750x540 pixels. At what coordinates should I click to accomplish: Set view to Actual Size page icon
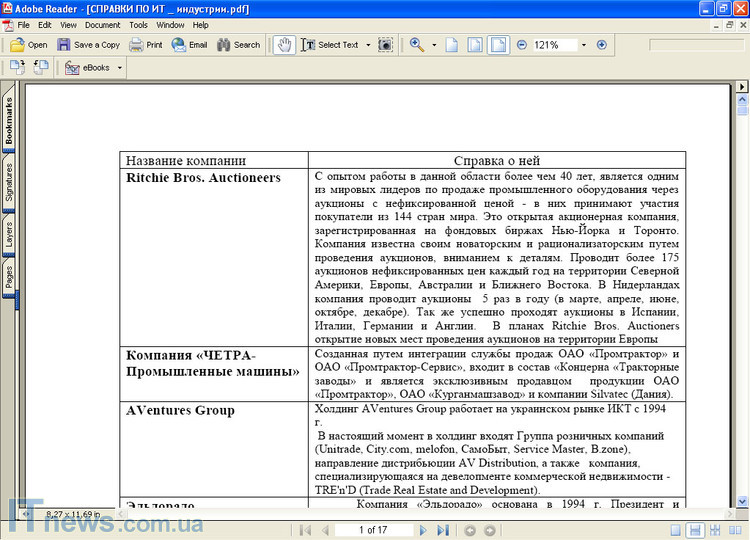tap(452, 45)
